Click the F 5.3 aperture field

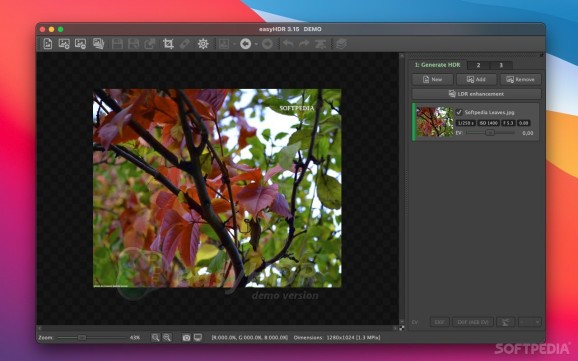(x=508, y=123)
